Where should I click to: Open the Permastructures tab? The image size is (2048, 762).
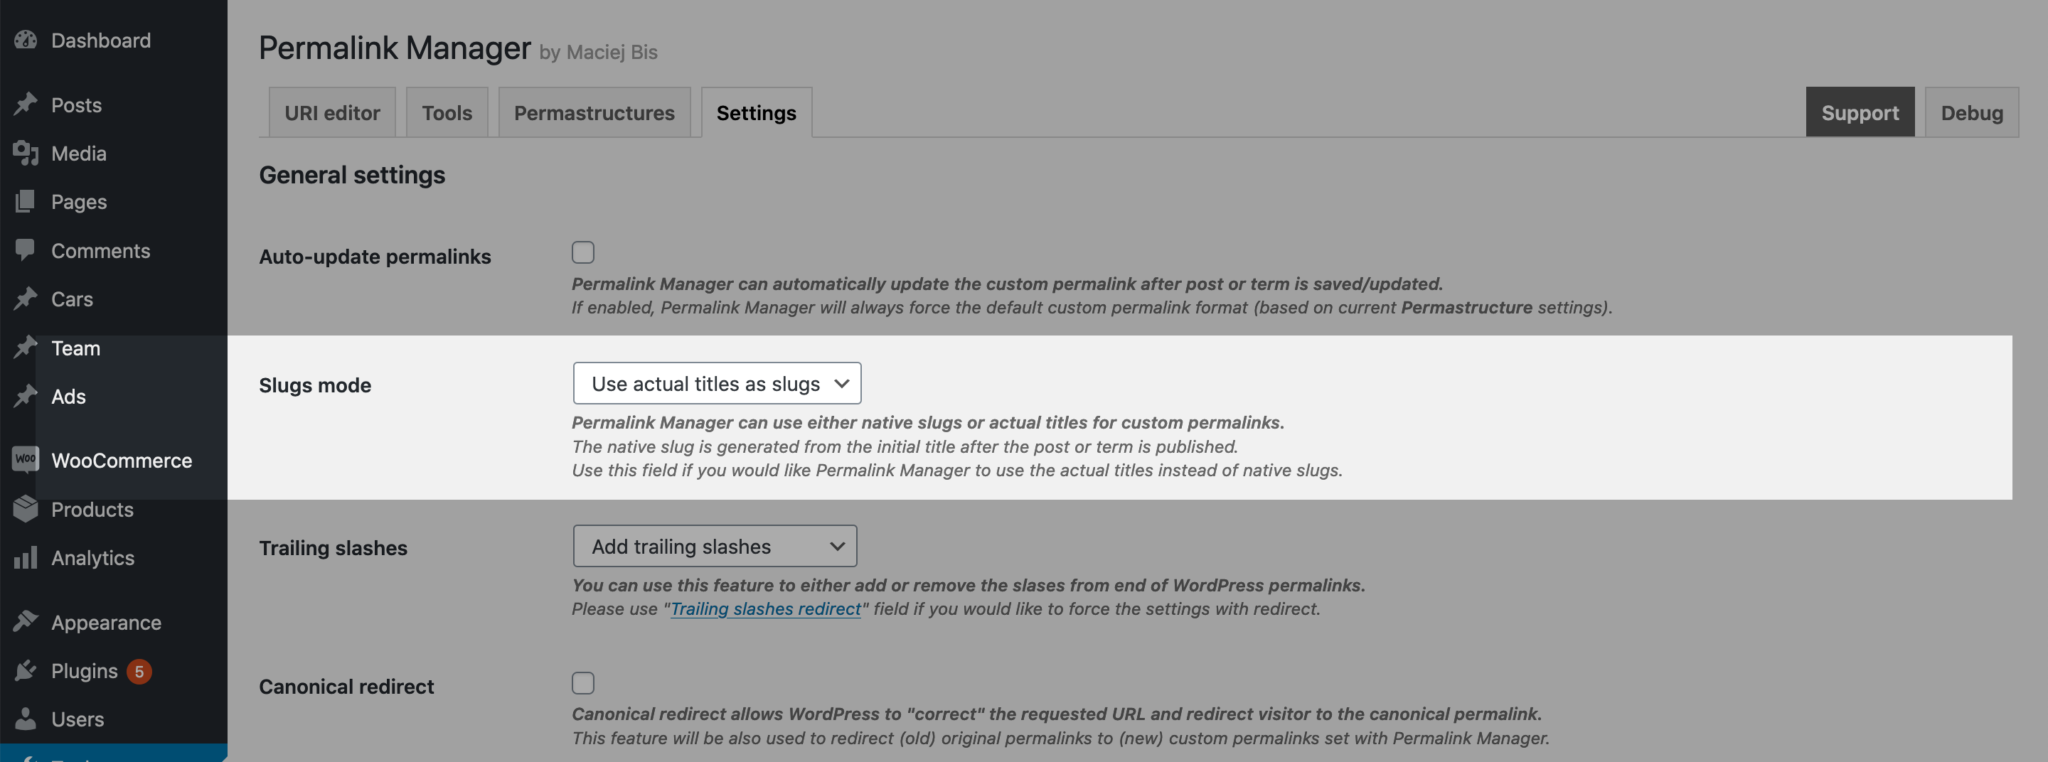pyautogui.click(x=594, y=113)
